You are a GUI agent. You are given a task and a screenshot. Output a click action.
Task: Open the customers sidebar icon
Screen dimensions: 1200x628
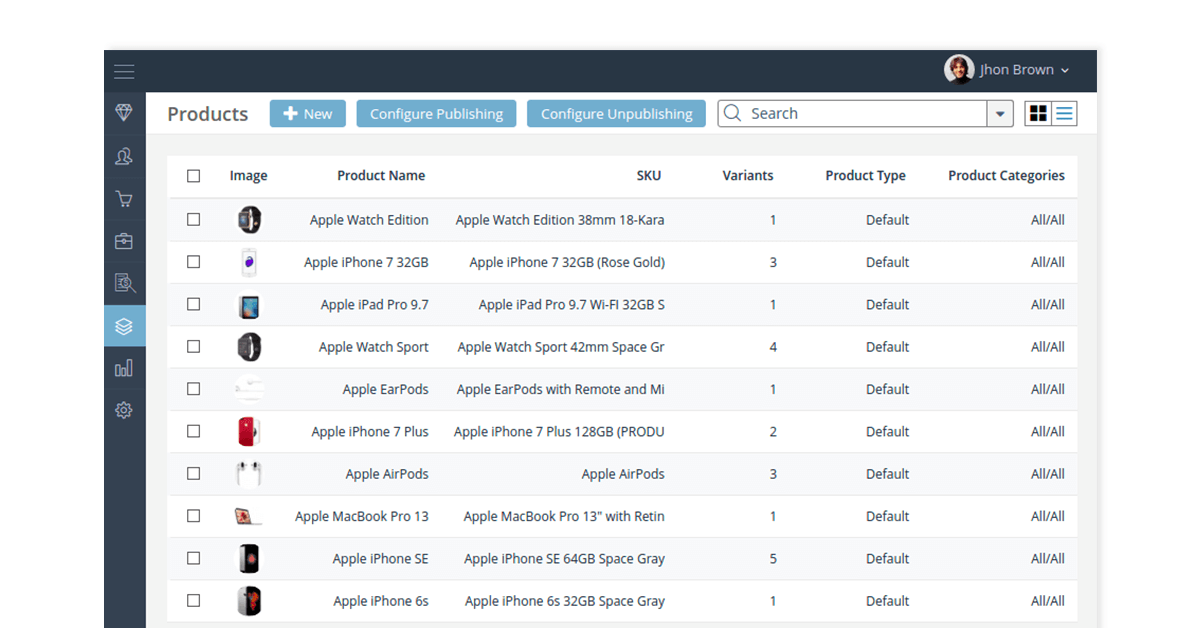coord(124,156)
